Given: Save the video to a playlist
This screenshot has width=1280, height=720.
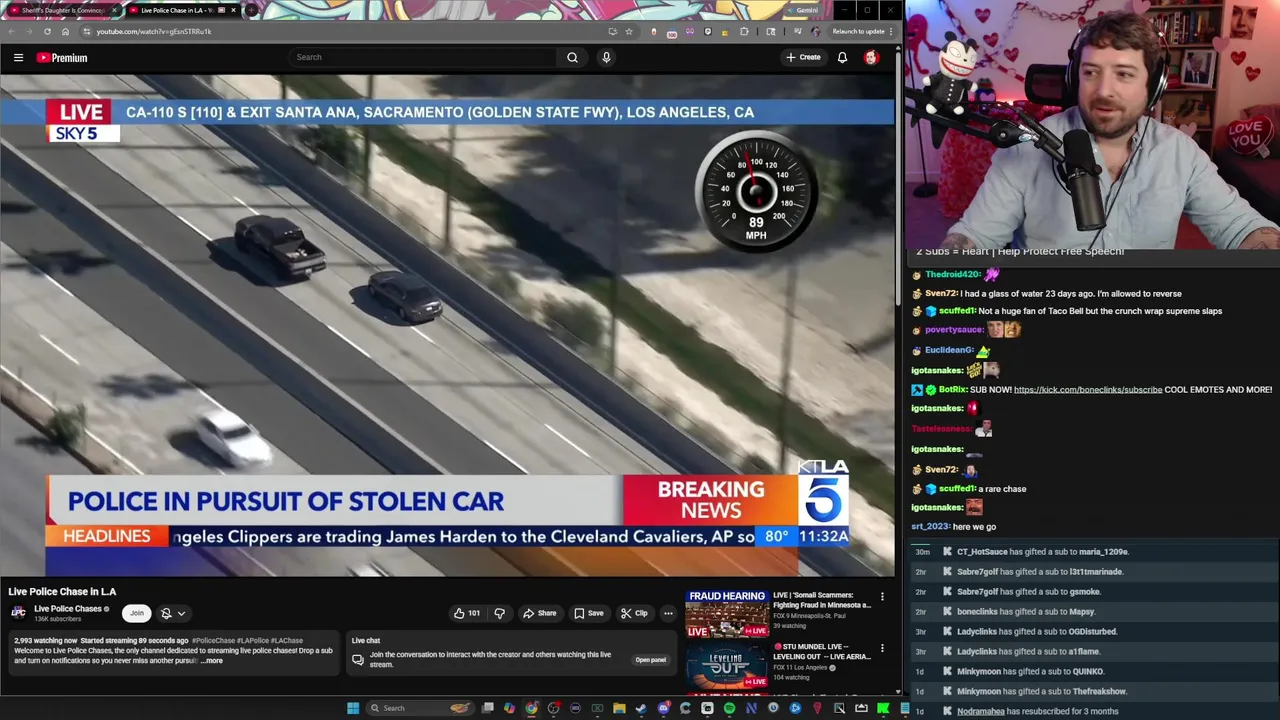Looking at the screenshot, I should [587, 613].
